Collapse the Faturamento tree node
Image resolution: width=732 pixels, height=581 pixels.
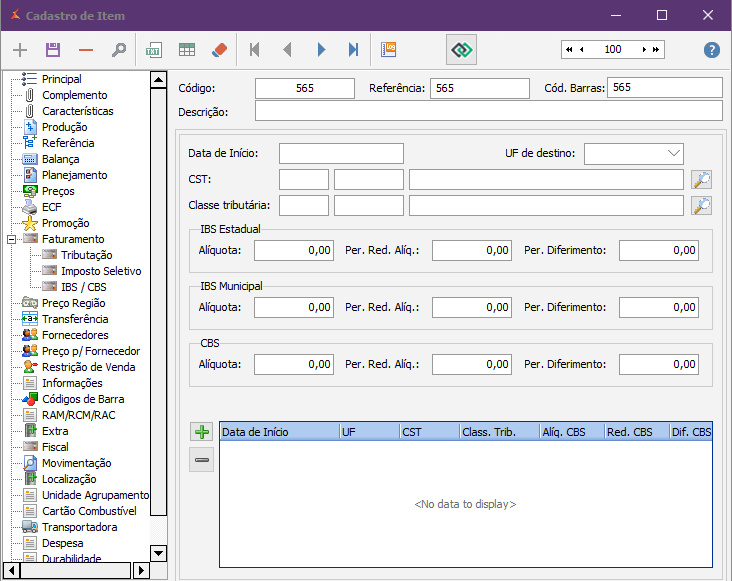pyautogui.click(x=11, y=239)
